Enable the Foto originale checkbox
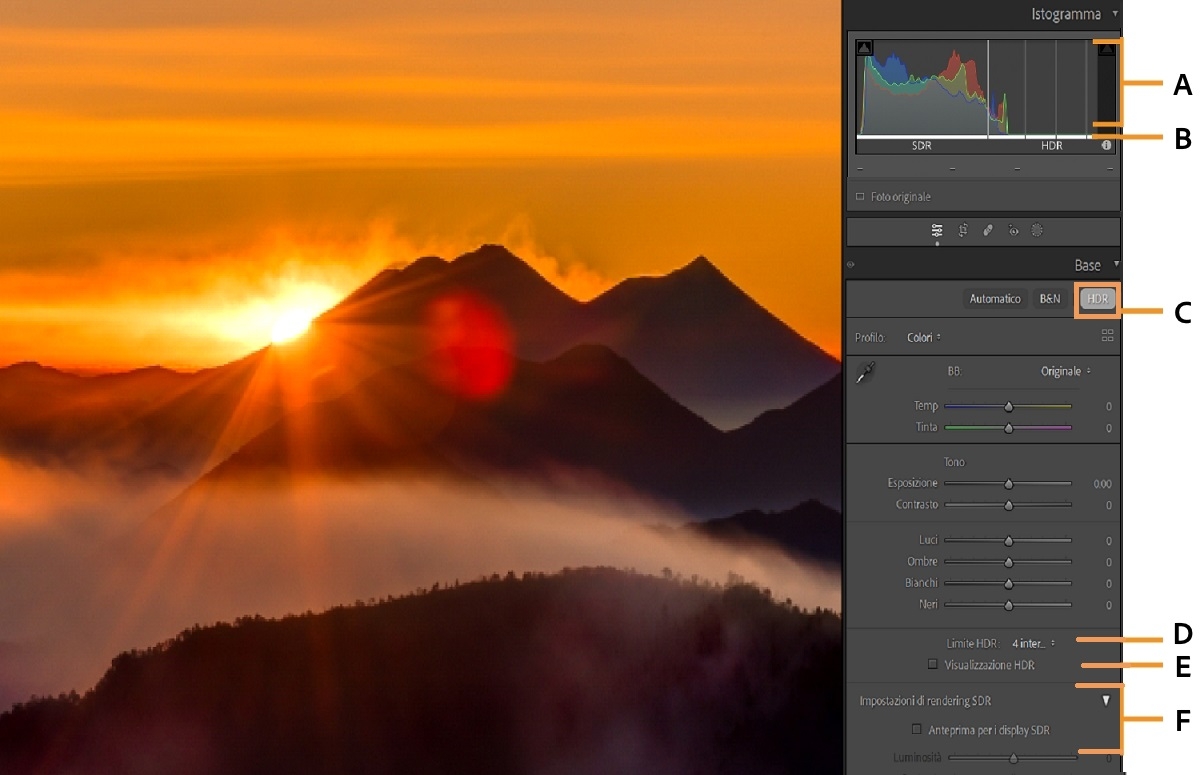Screen dimensions: 1200x775 pyautogui.click(x=860, y=197)
